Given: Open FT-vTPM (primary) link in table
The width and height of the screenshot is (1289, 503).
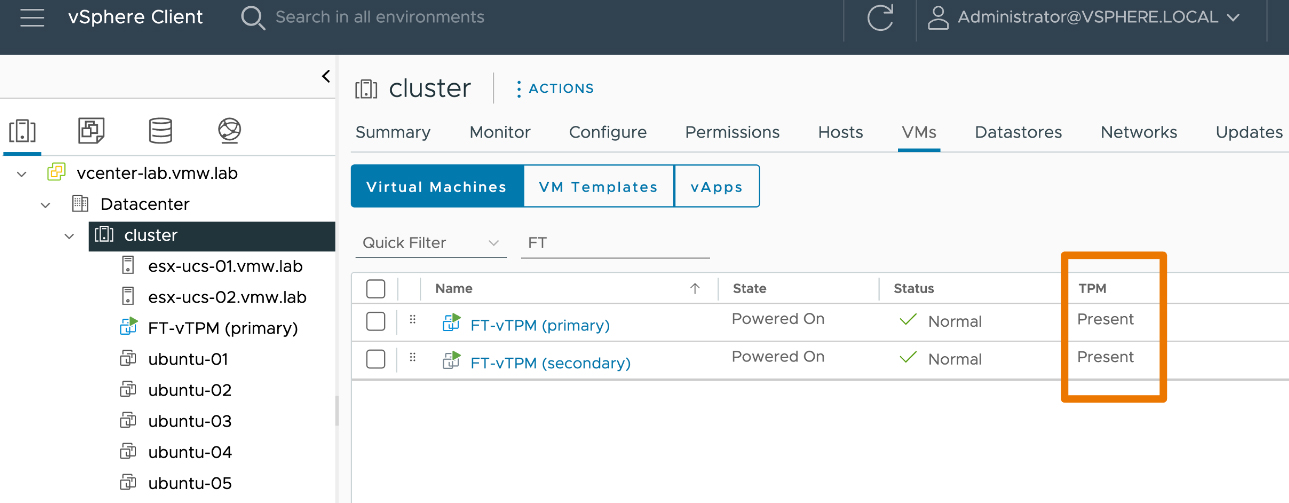Looking at the screenshot, I should pyautogui.click(x=540, y=325).
